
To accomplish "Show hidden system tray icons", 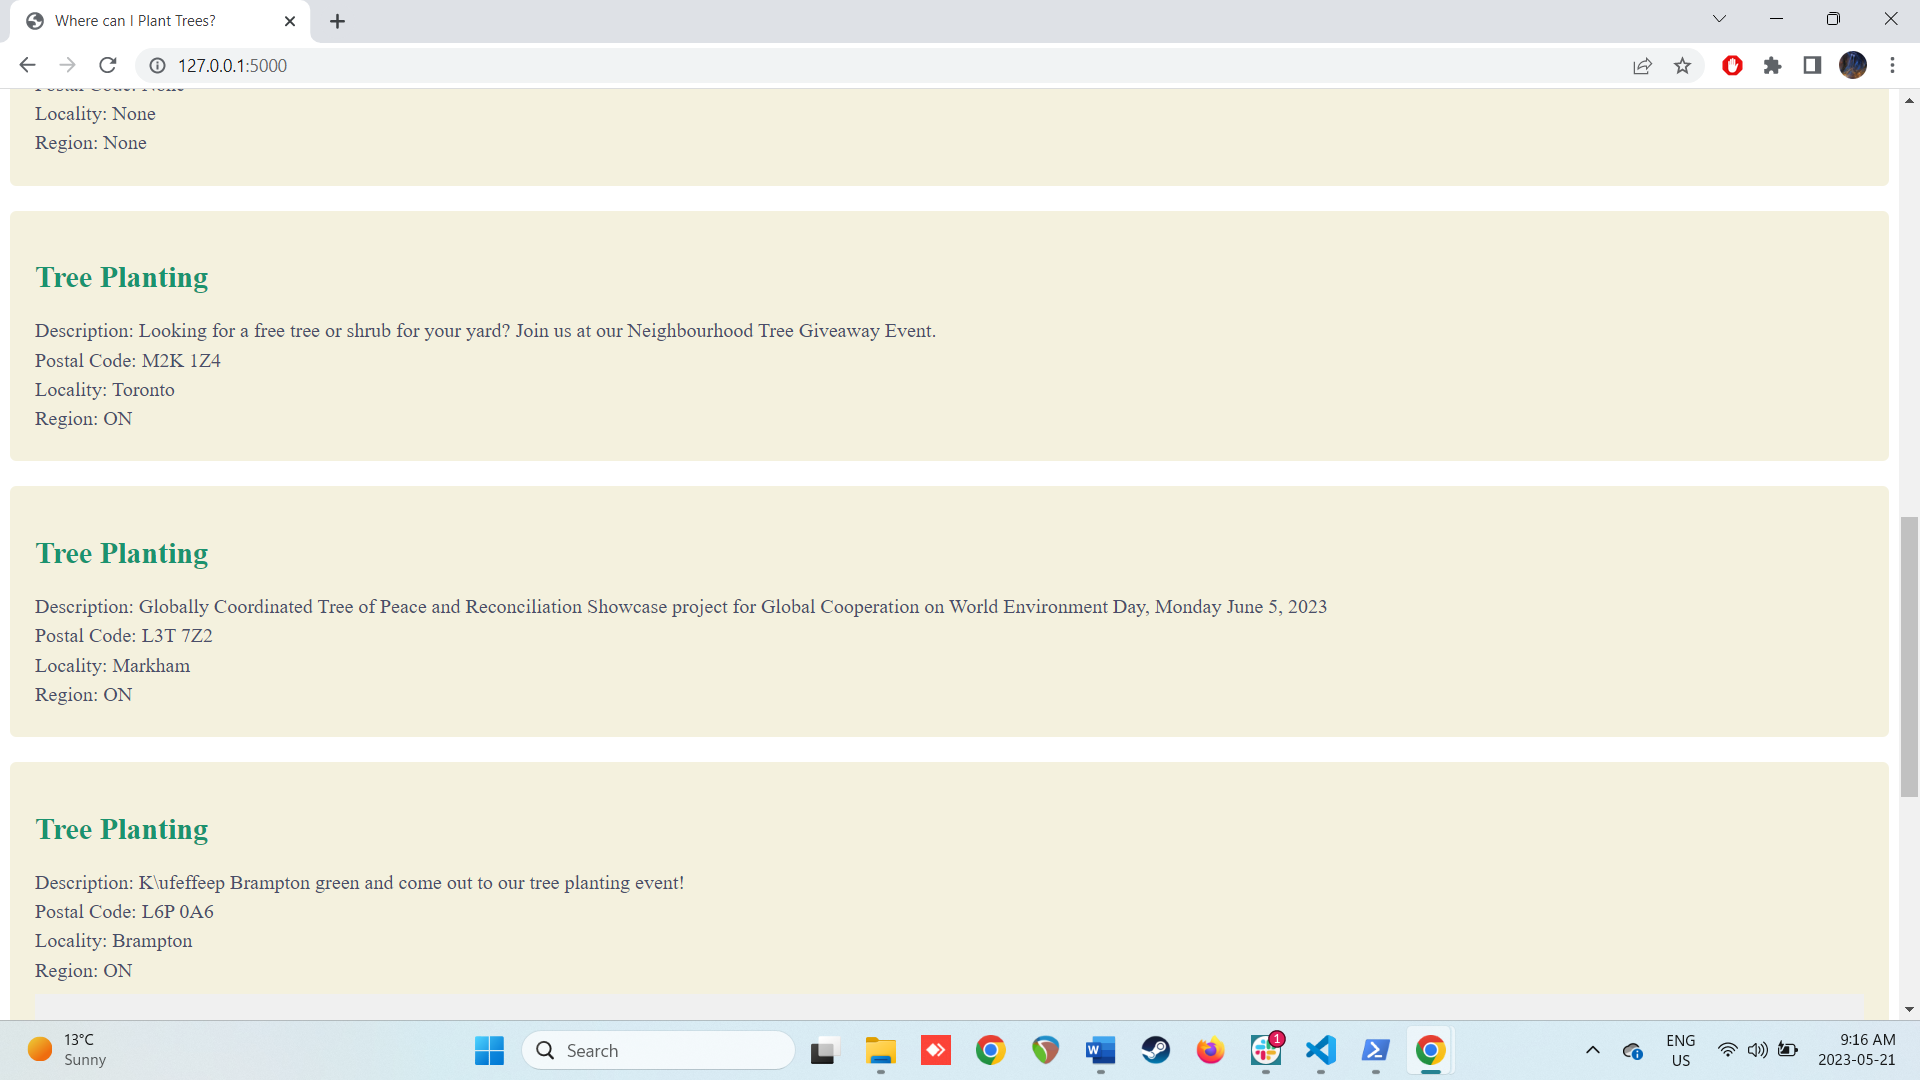I will [x=1592, y=1050].
